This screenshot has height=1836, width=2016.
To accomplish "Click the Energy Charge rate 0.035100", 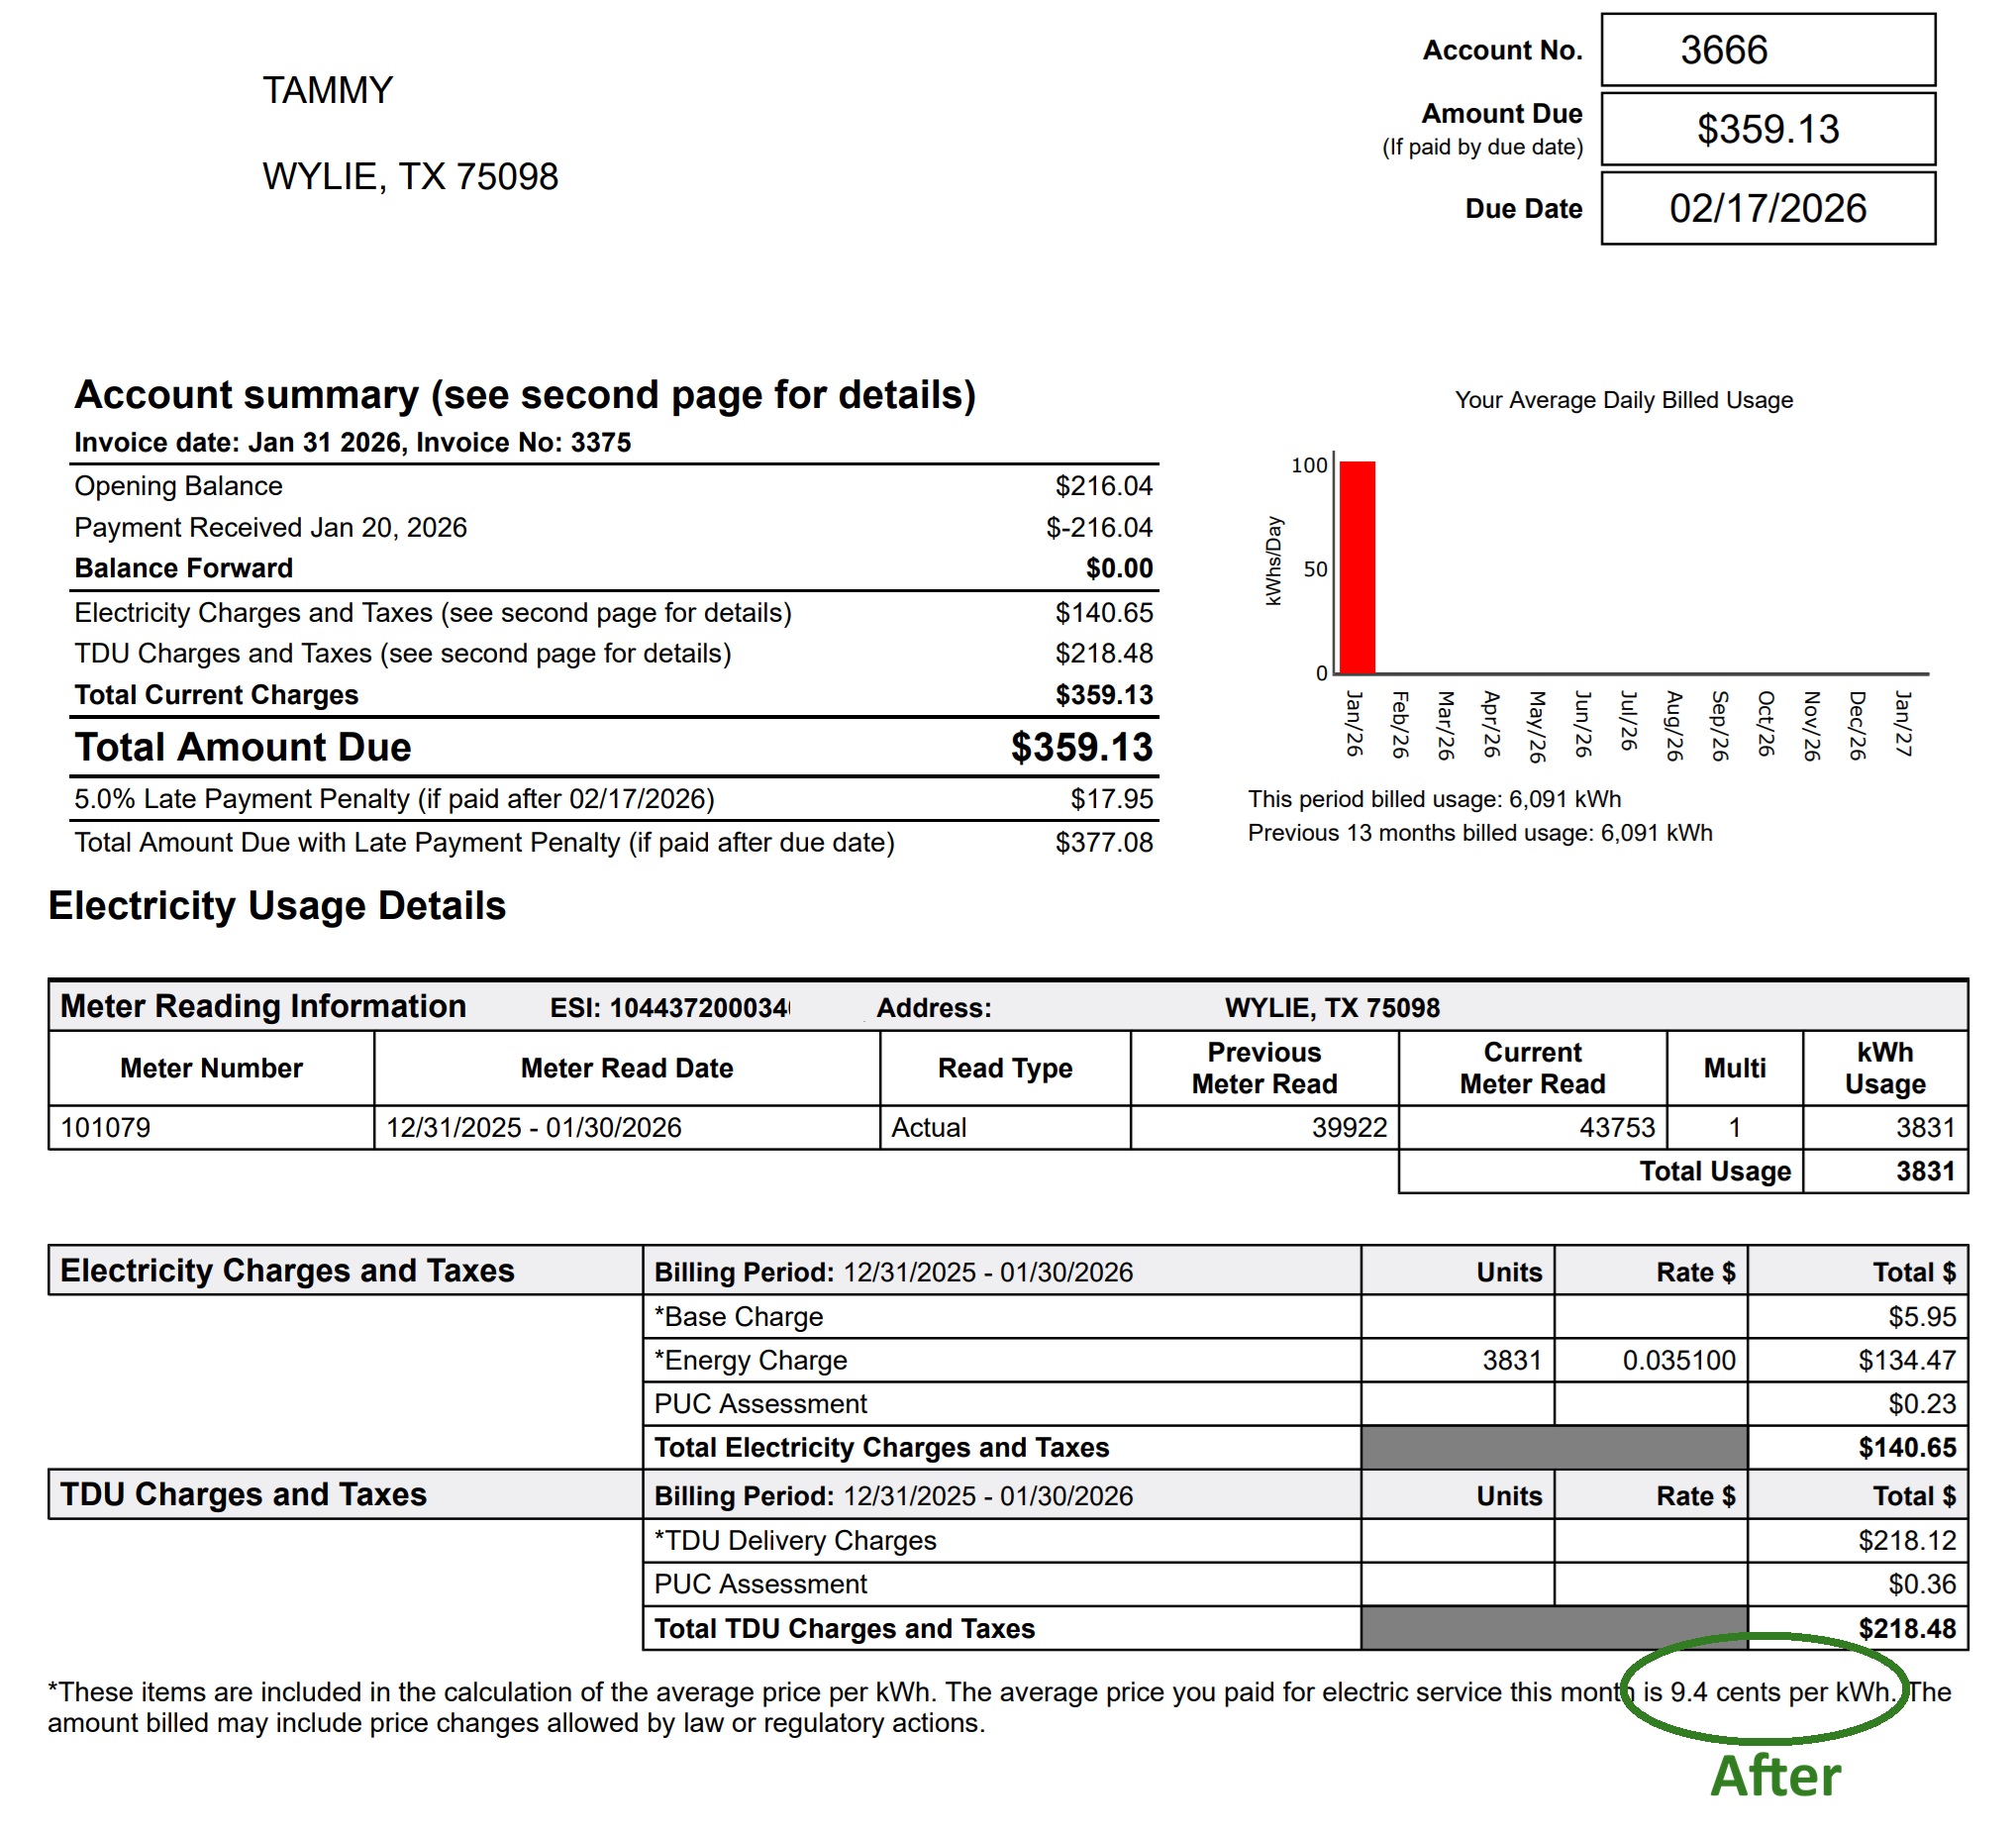I will 1678,1361.
